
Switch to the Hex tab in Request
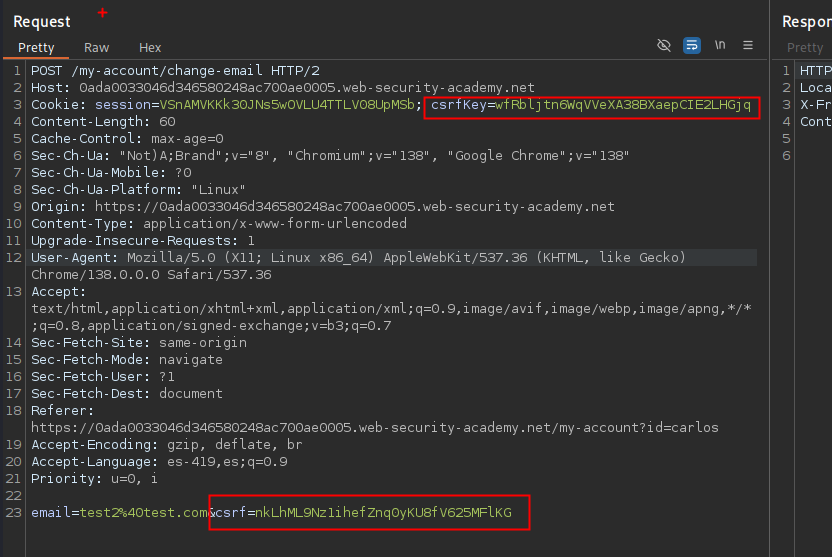150,48
